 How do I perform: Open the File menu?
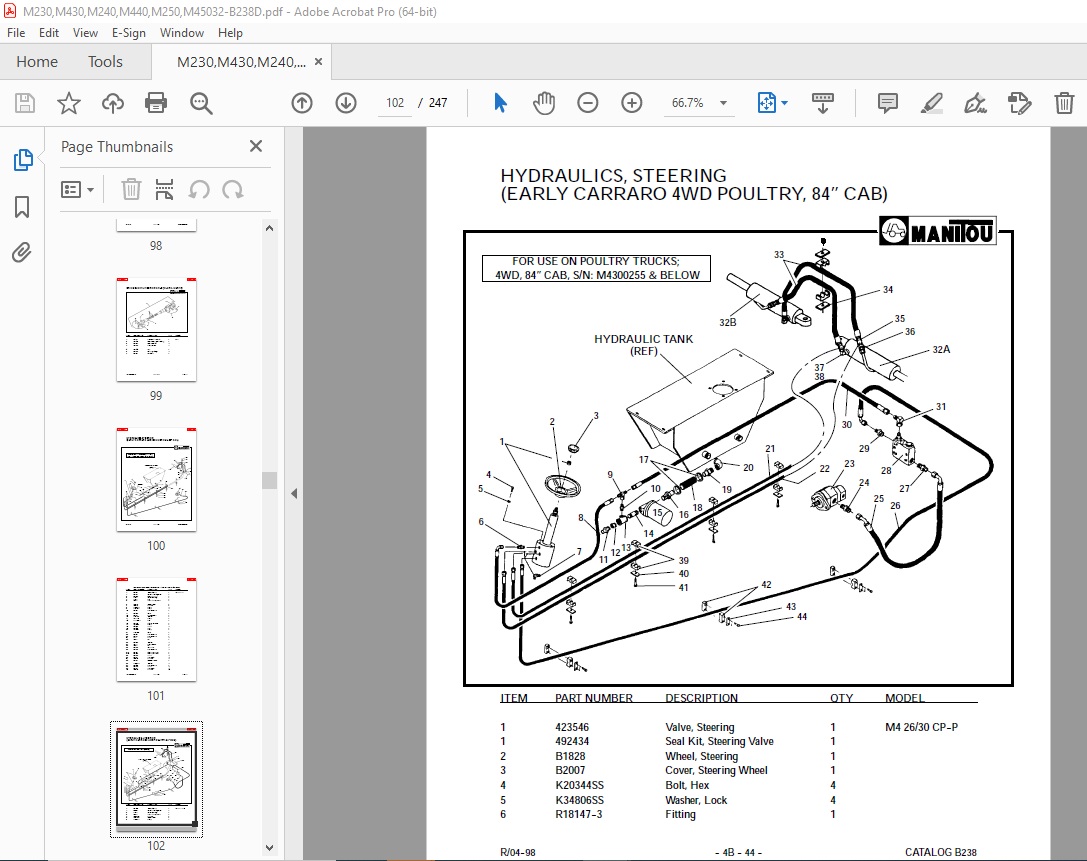[16, 33]
